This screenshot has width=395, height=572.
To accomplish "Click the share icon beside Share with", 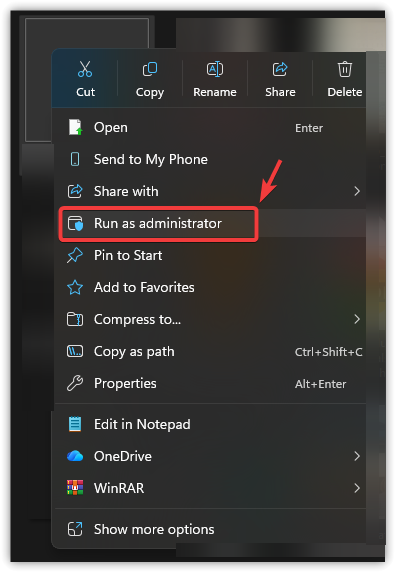I will pyautogui.click(x=75, y=191).
